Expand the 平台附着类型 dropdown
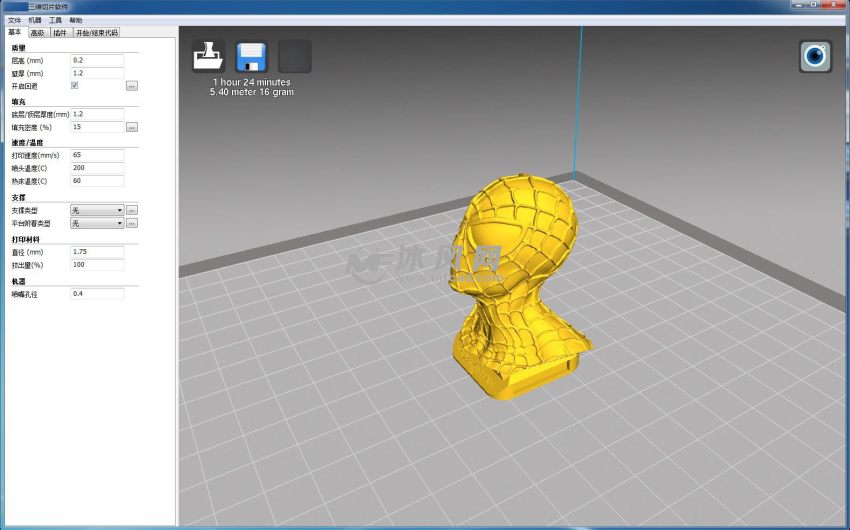Screen dimensions: 850x530 [97, 223]
